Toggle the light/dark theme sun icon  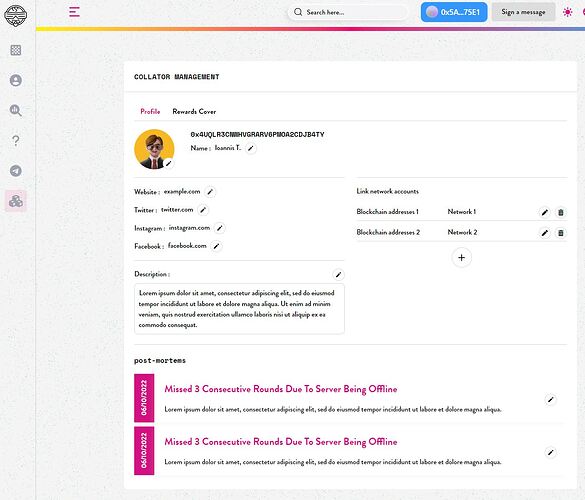(567, 12)
